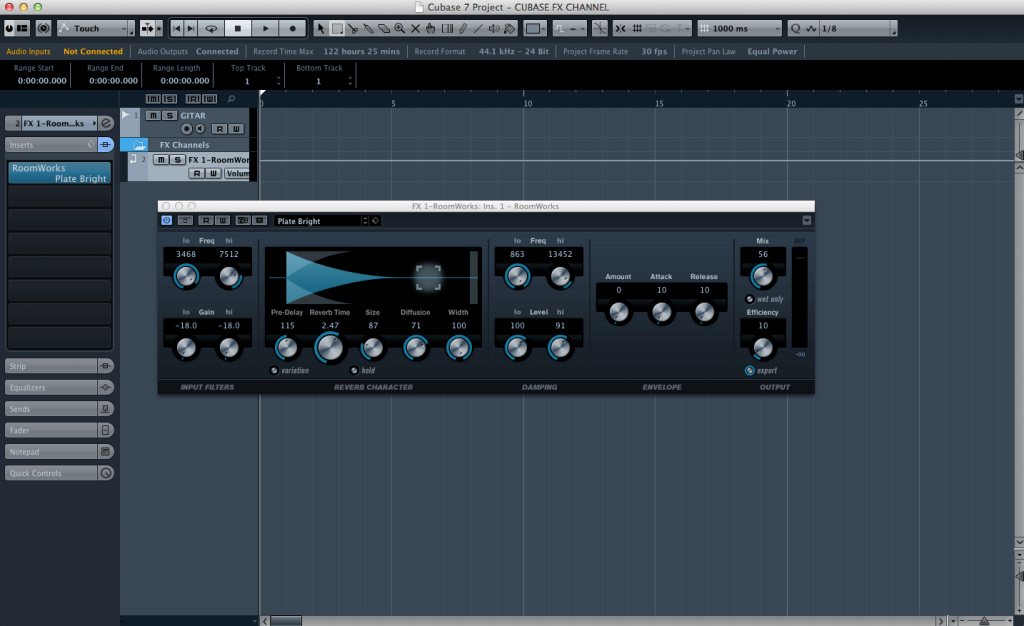This screenshot has width=1024, height=626.
Task: Toggle the RoomWorks plugin power button
Action: 167,221
